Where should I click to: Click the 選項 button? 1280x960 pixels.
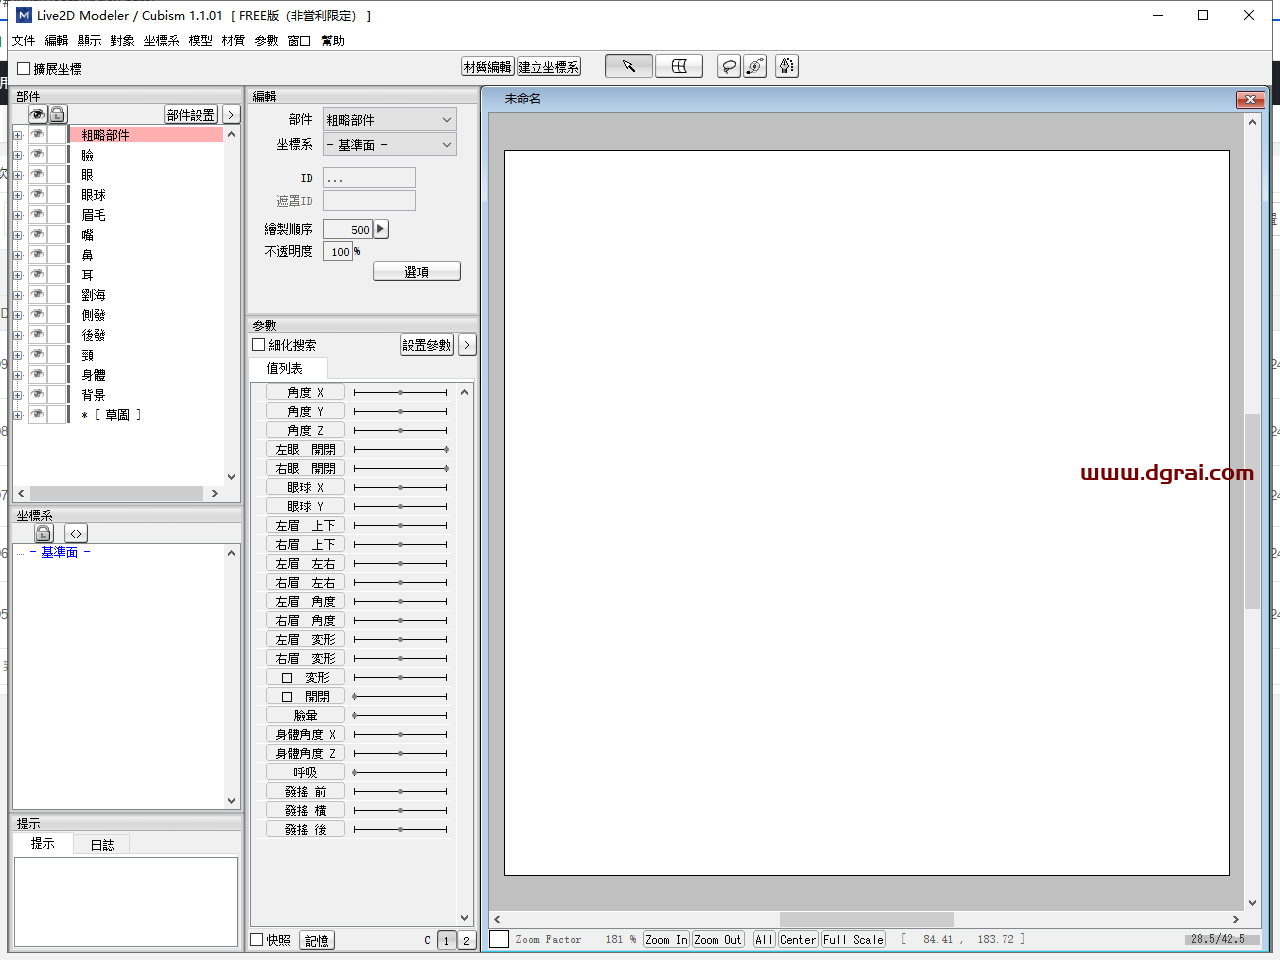417,272
